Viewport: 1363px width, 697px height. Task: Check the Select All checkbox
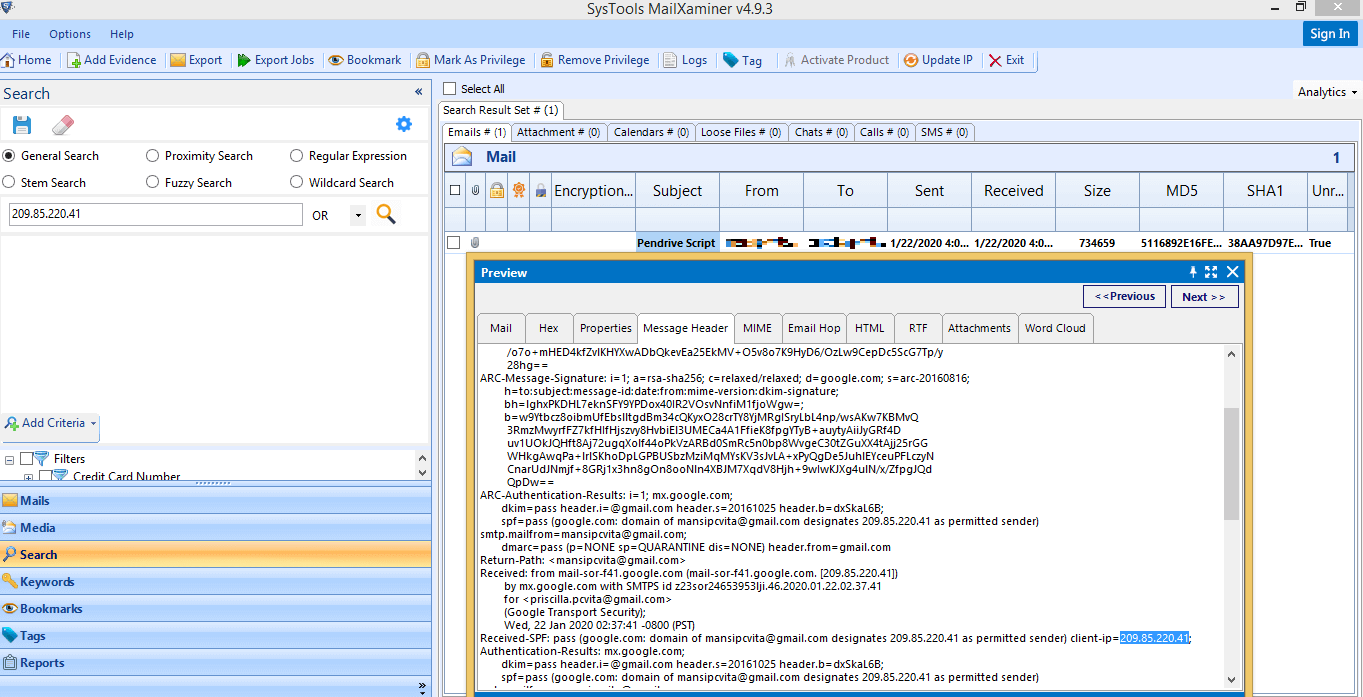(449, 89)
